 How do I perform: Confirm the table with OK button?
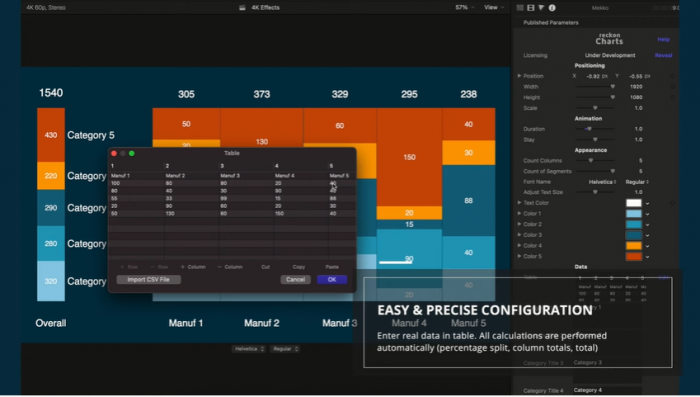[x=332, y=280]
